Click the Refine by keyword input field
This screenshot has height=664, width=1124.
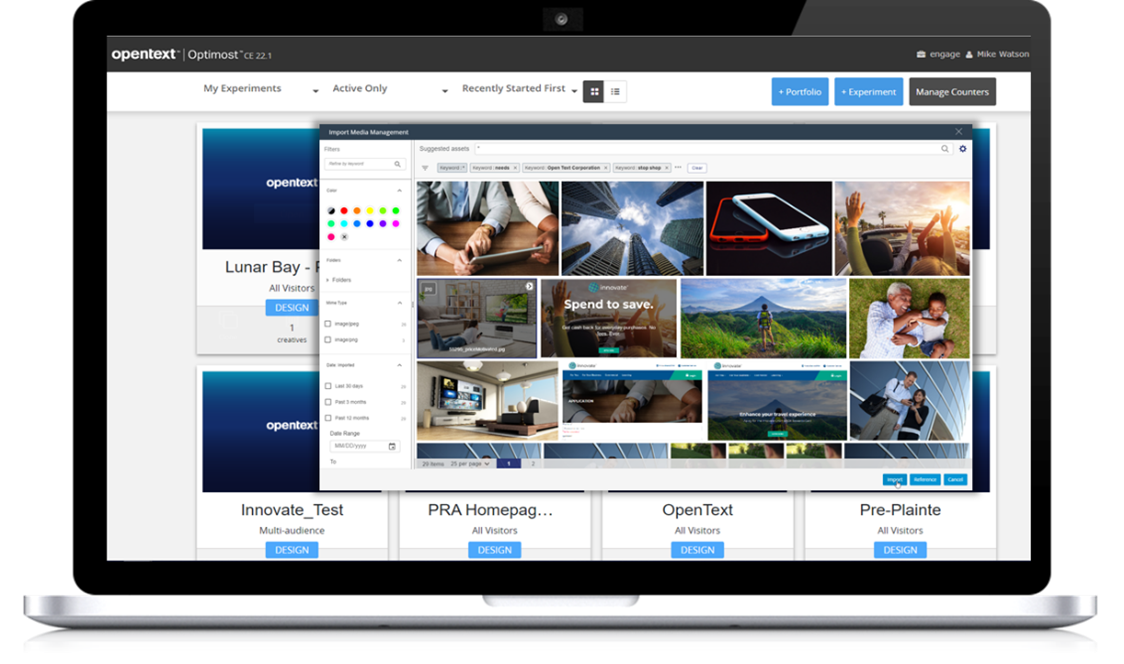tap(365, 164)
